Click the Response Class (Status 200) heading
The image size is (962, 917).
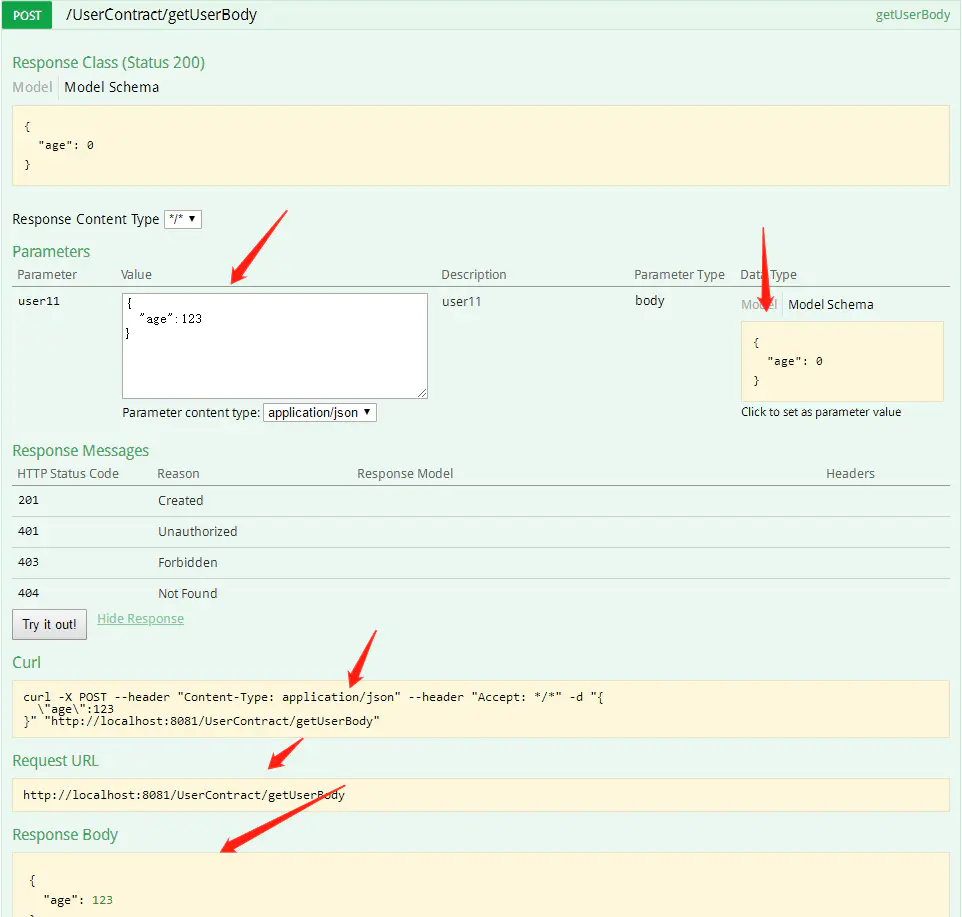coord(109,63)
